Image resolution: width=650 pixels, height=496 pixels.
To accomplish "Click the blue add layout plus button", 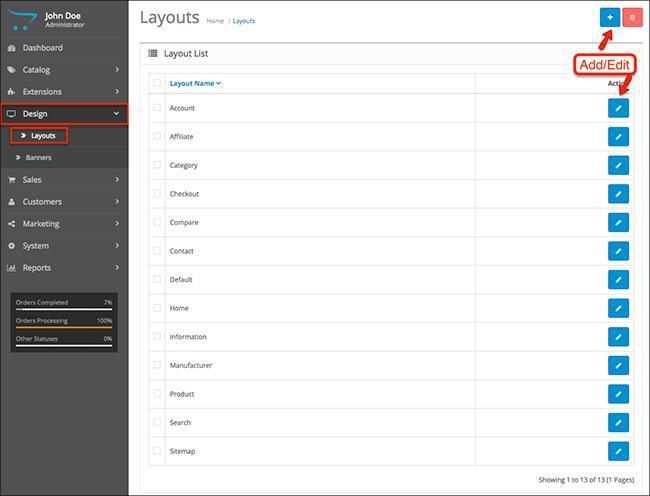I will pyautogui.click(x=609, y=17).
